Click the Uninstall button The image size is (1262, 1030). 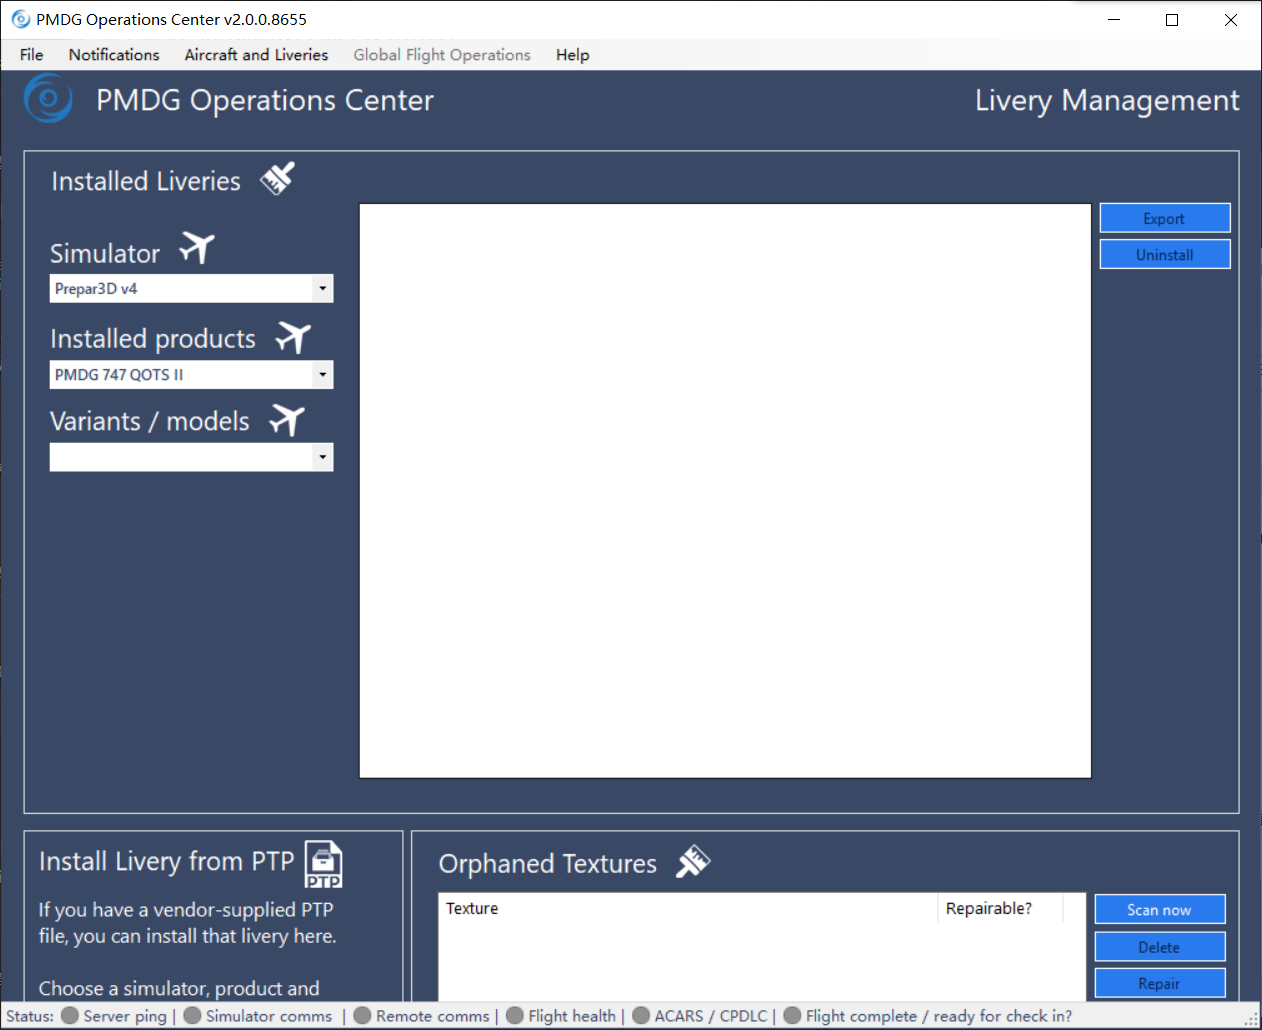pyautogui.click(x=1165, y=254)
